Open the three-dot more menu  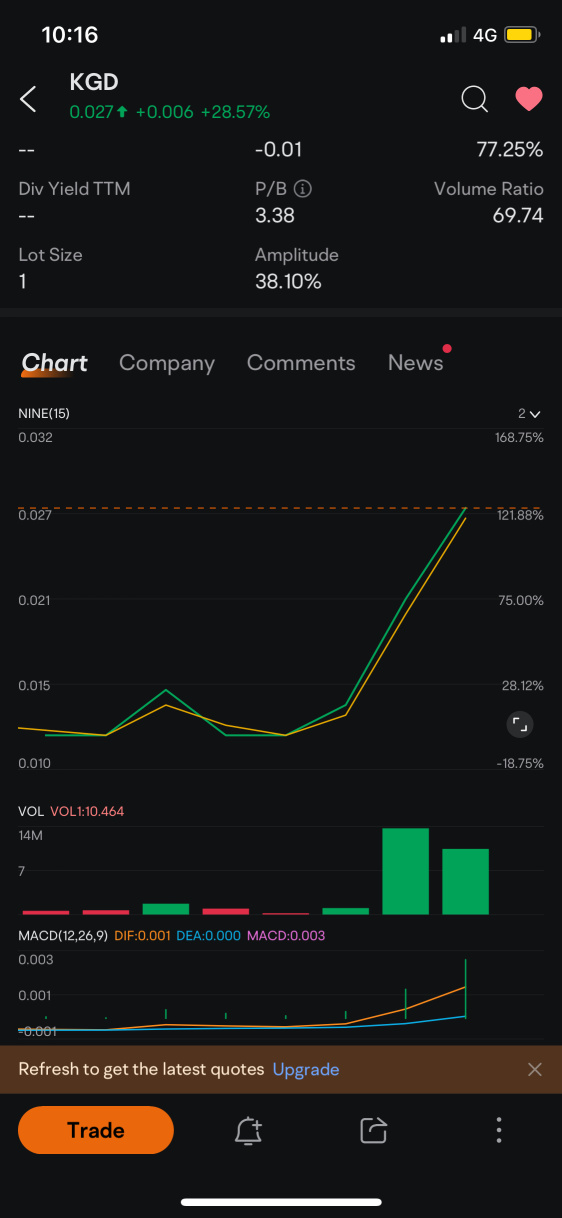point(499,1130)
